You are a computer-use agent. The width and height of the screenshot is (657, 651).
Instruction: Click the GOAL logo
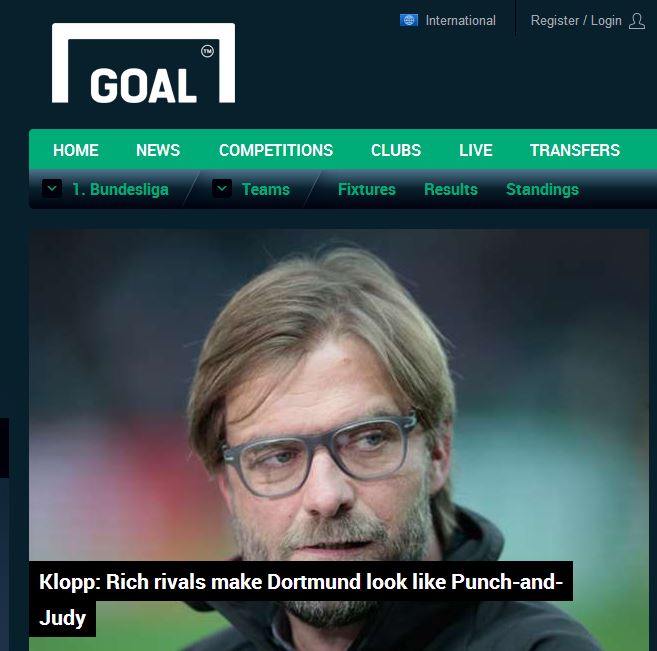click(143, 63)
